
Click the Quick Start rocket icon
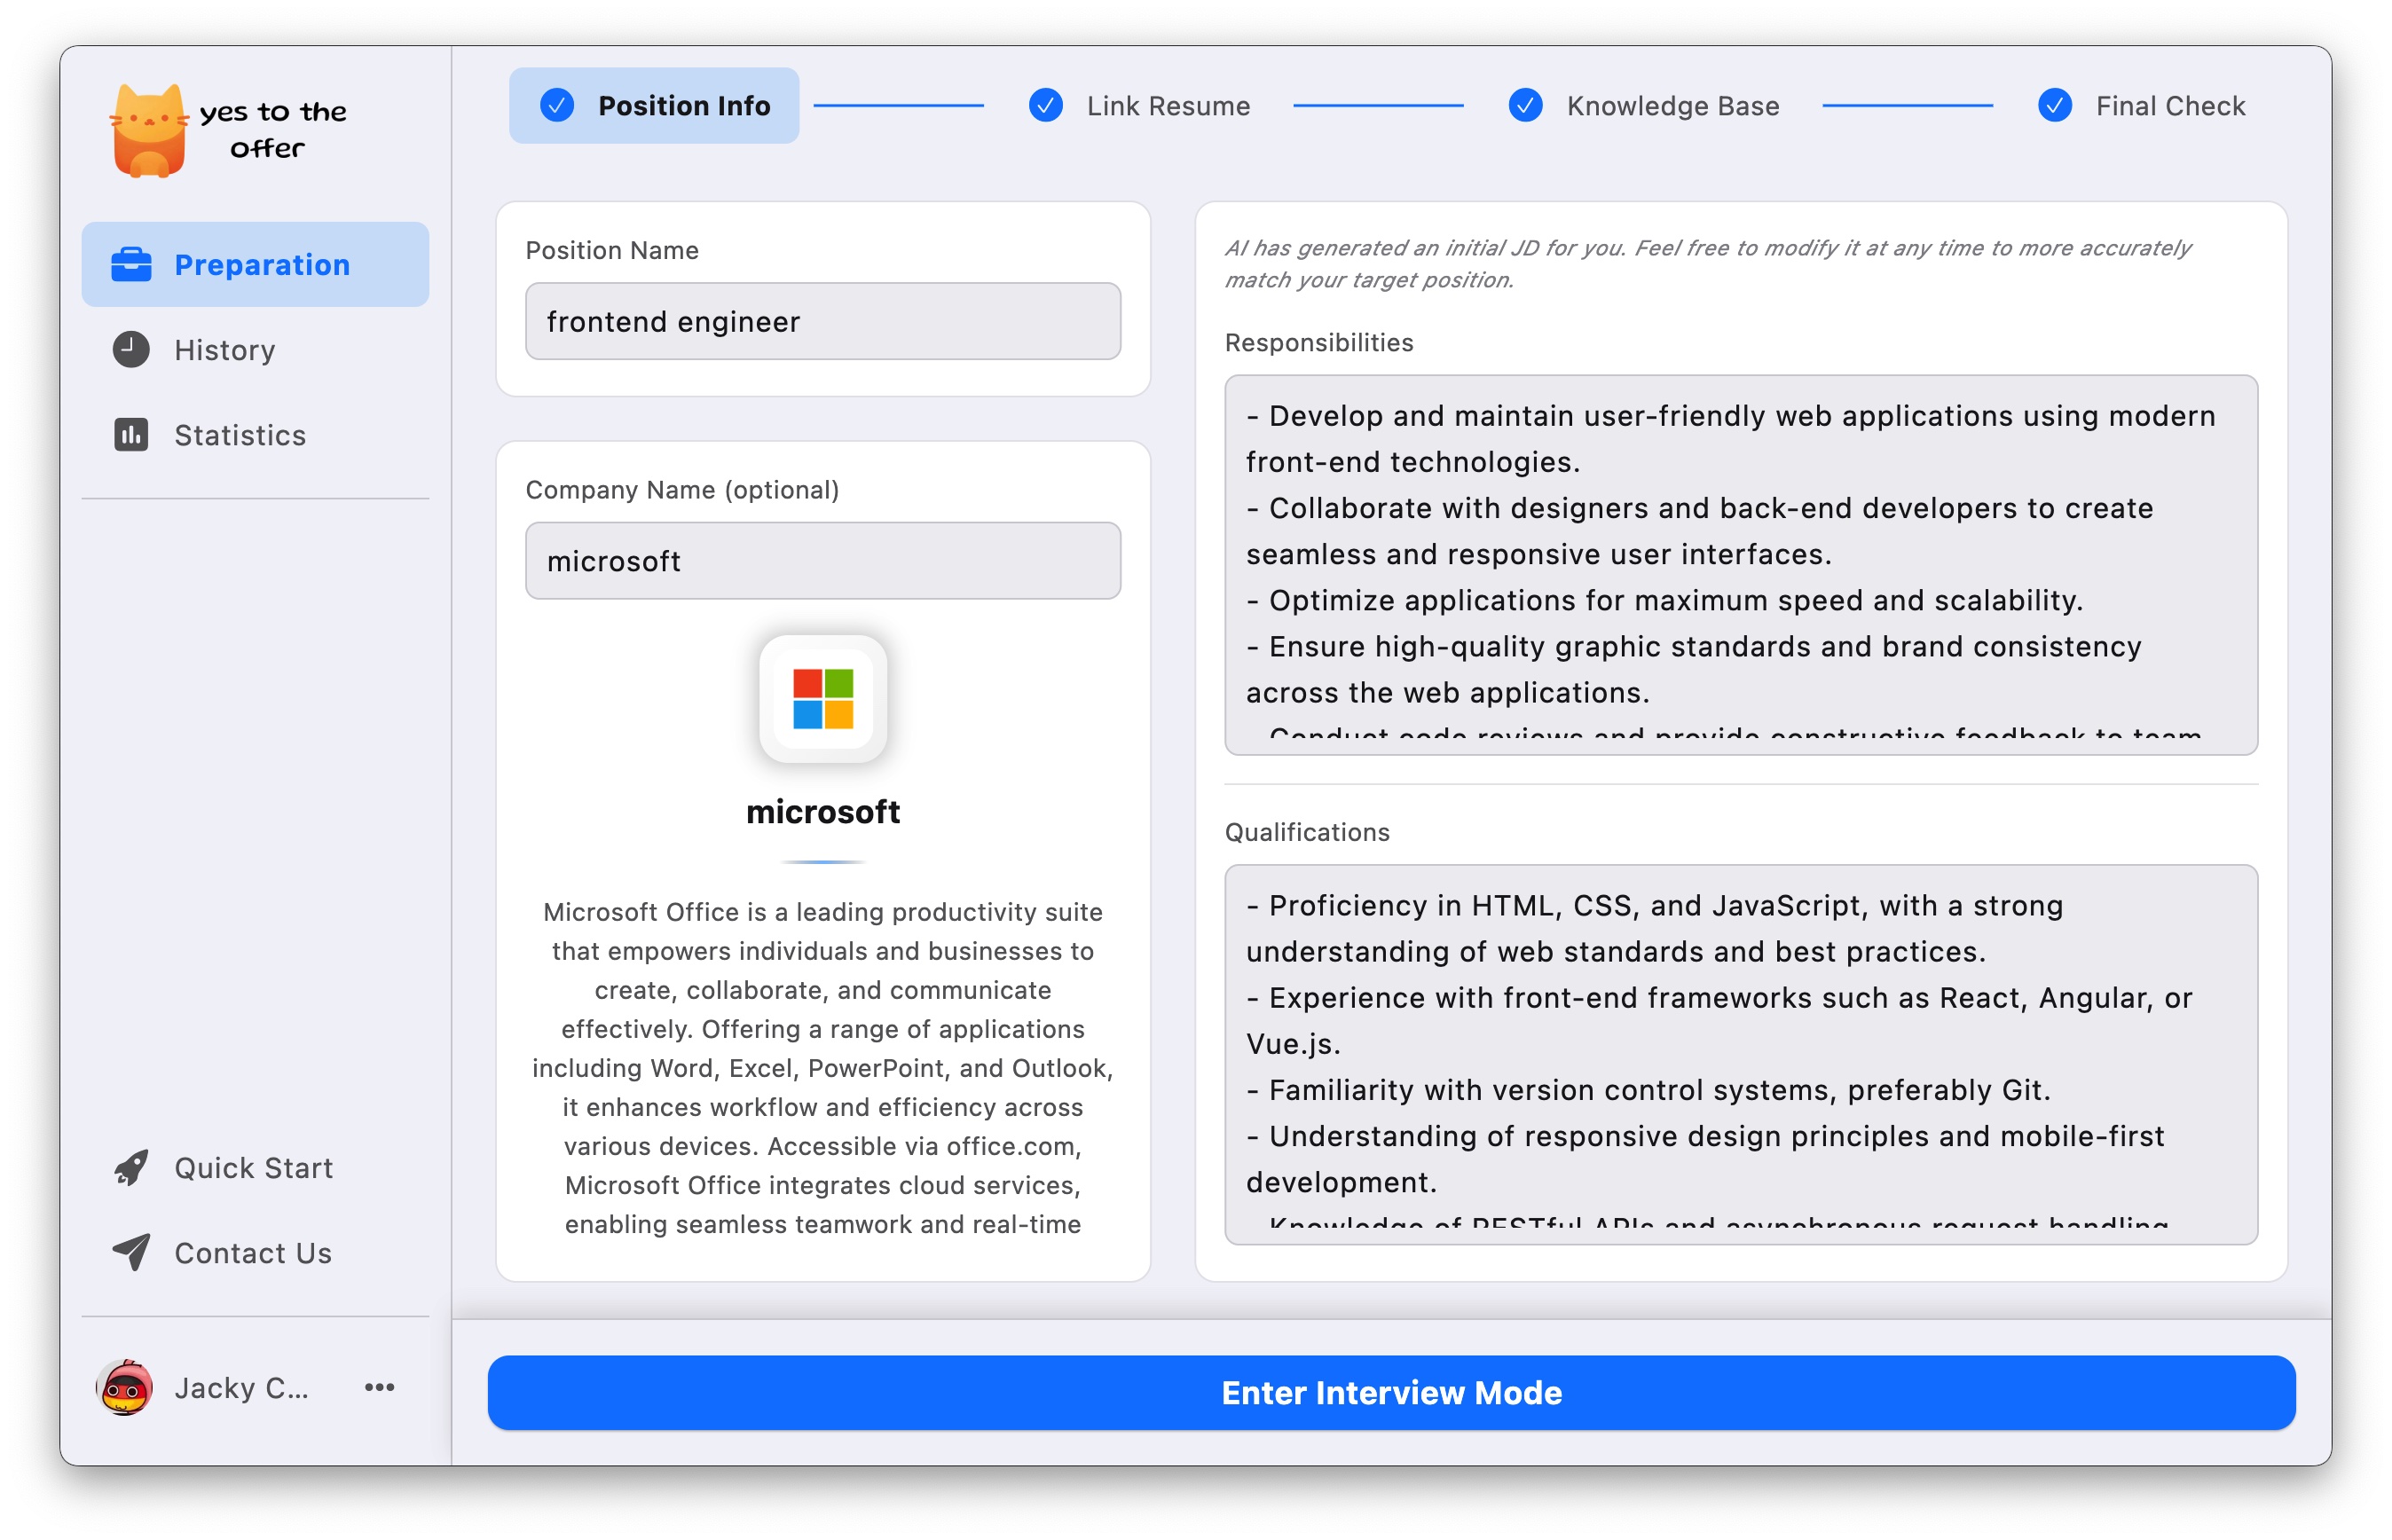pyautogui.click(x=131, y=1167)
